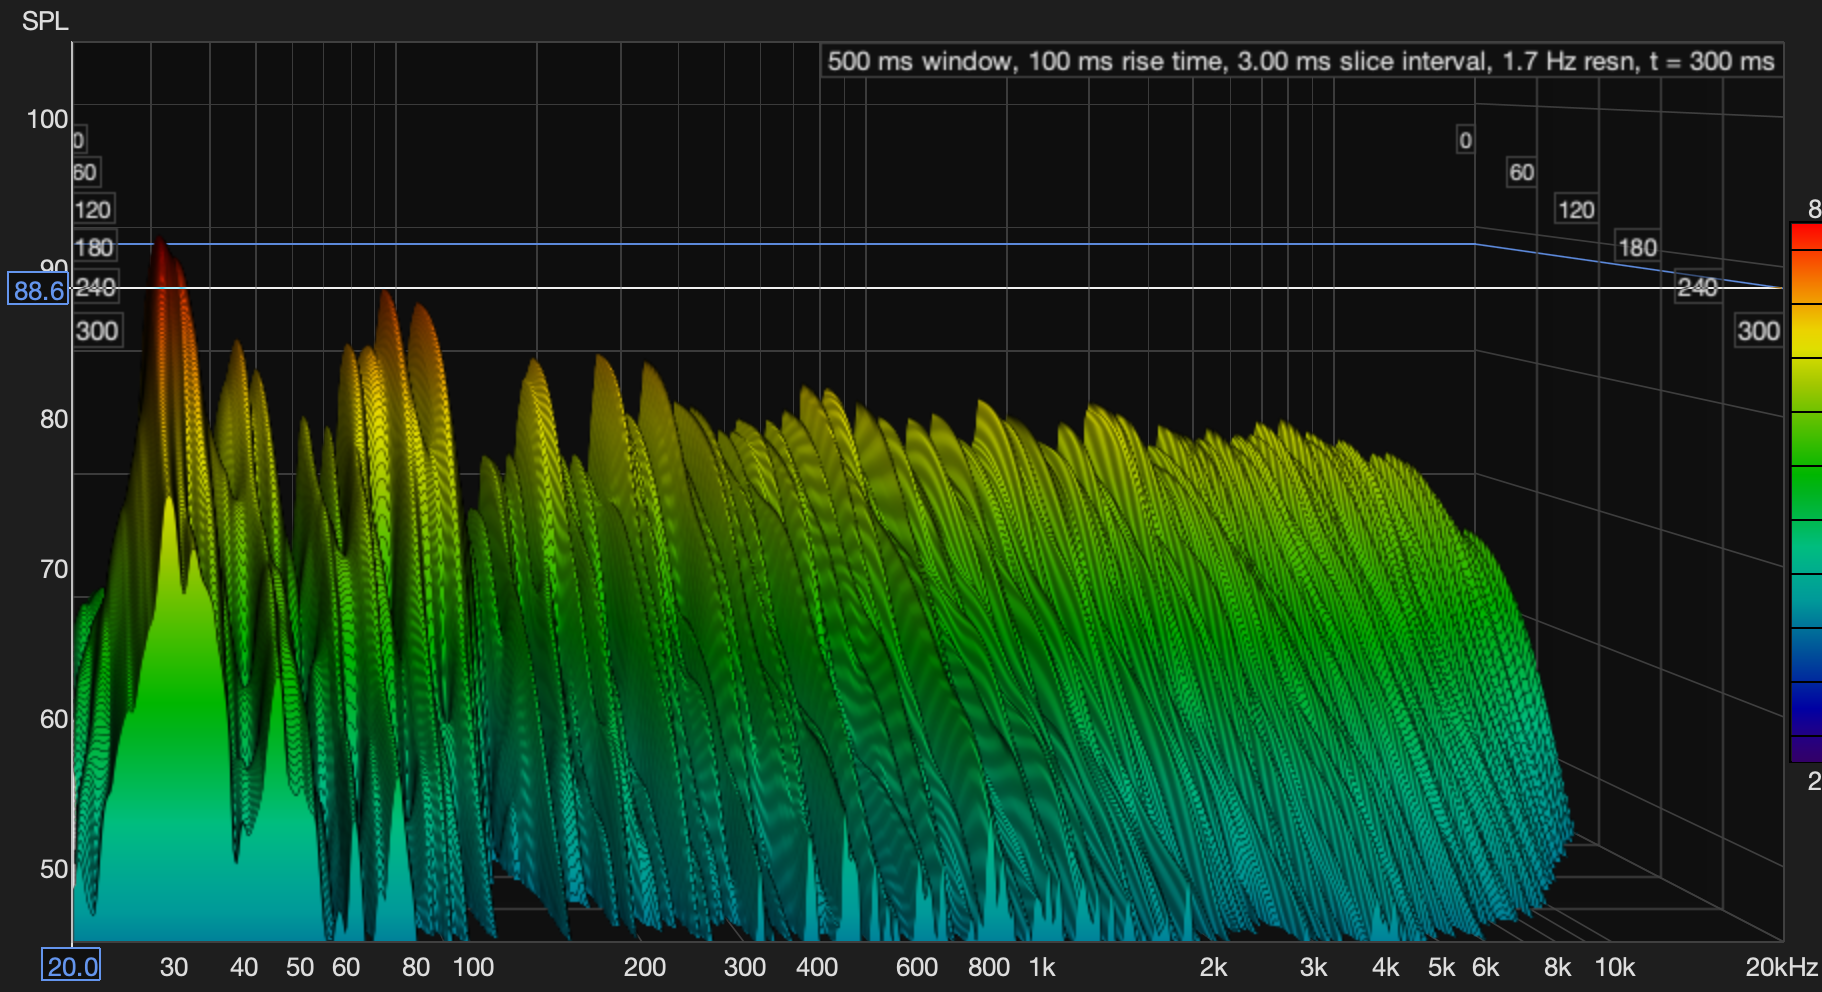This screenshot has height=992, width=1822.
Task: Click the right-side 300 ms time label
Action: point(1758,331)
